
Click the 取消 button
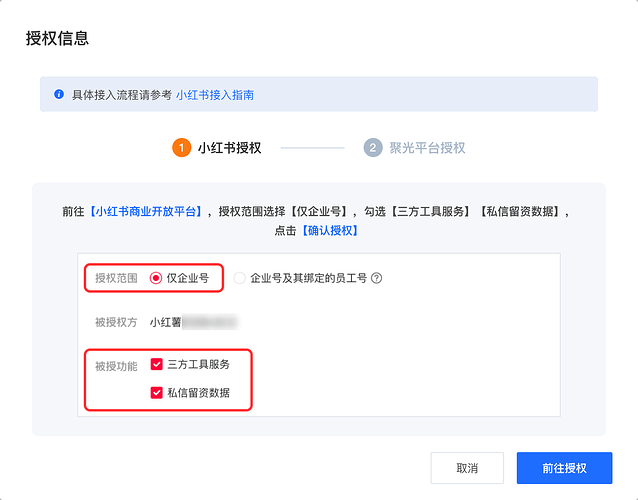467,468
